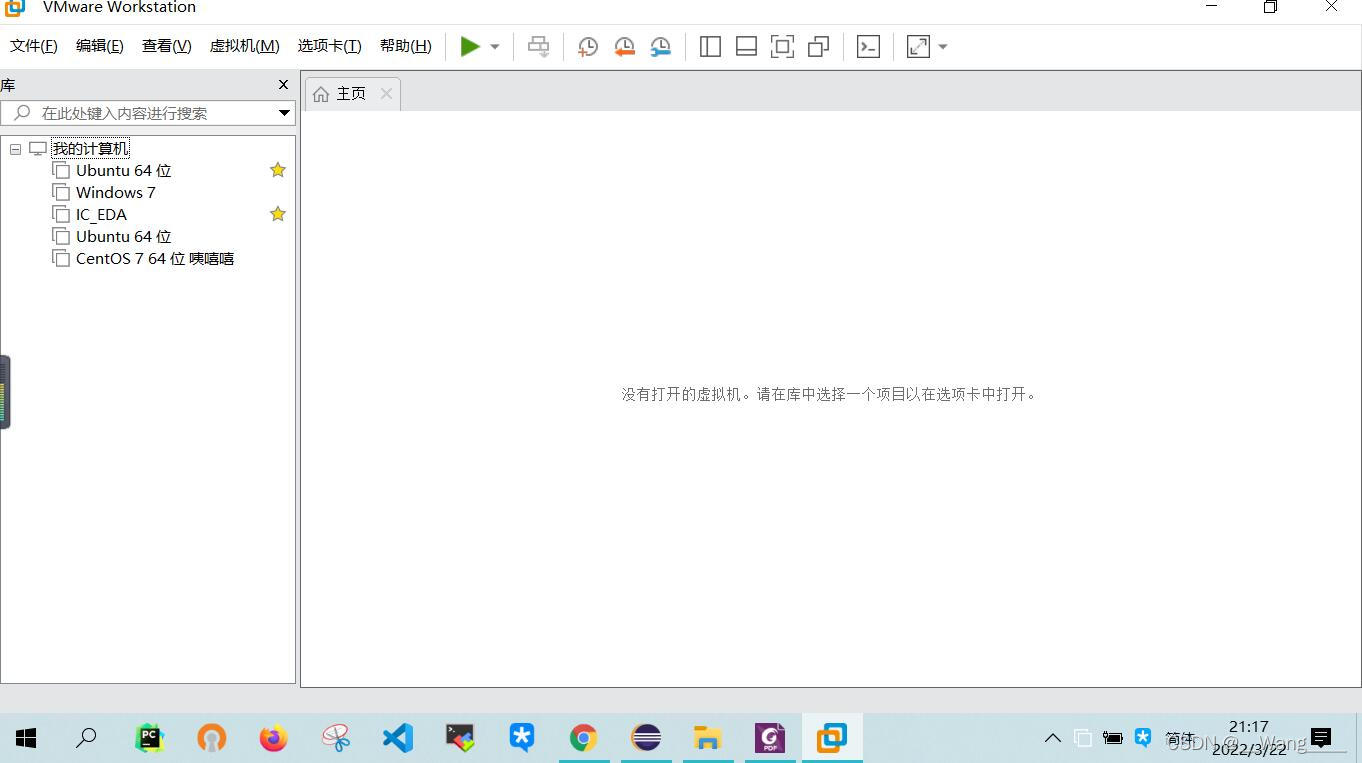
Task: Click the Send Ctrl+Alt+Del toolbar icon
Action: 538,47
